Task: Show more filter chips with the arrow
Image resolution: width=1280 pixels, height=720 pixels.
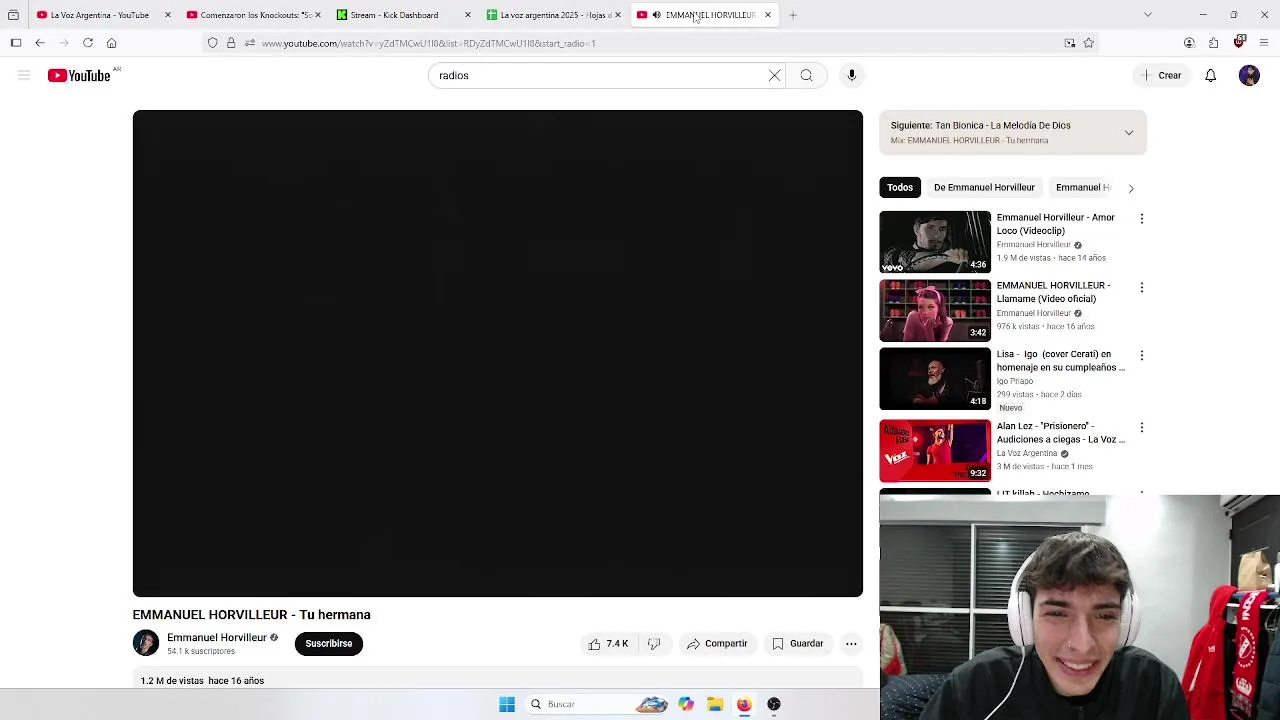Action: tap(1131, 188)
